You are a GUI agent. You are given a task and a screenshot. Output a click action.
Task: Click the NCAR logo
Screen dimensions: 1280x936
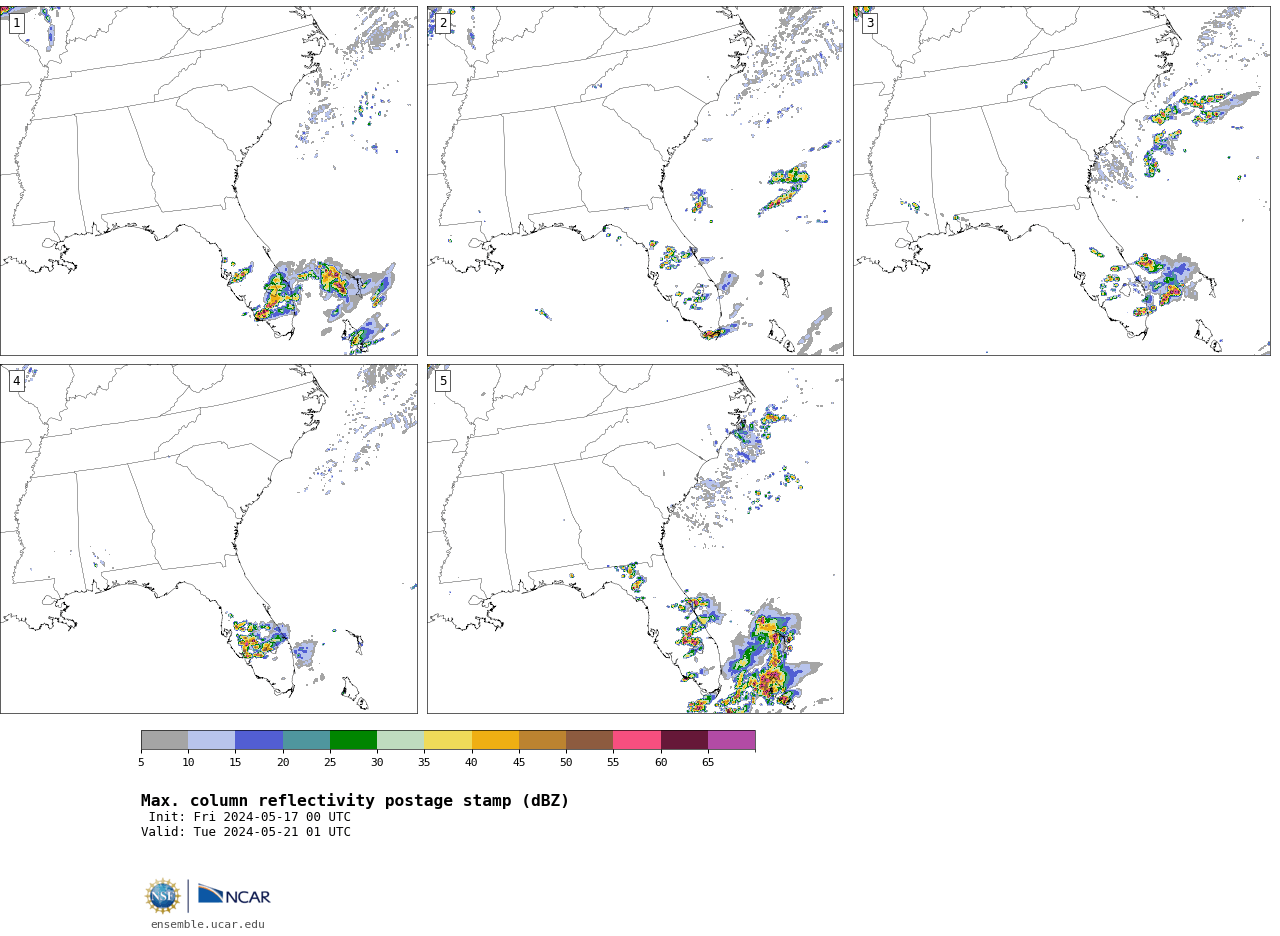(234, 896)
